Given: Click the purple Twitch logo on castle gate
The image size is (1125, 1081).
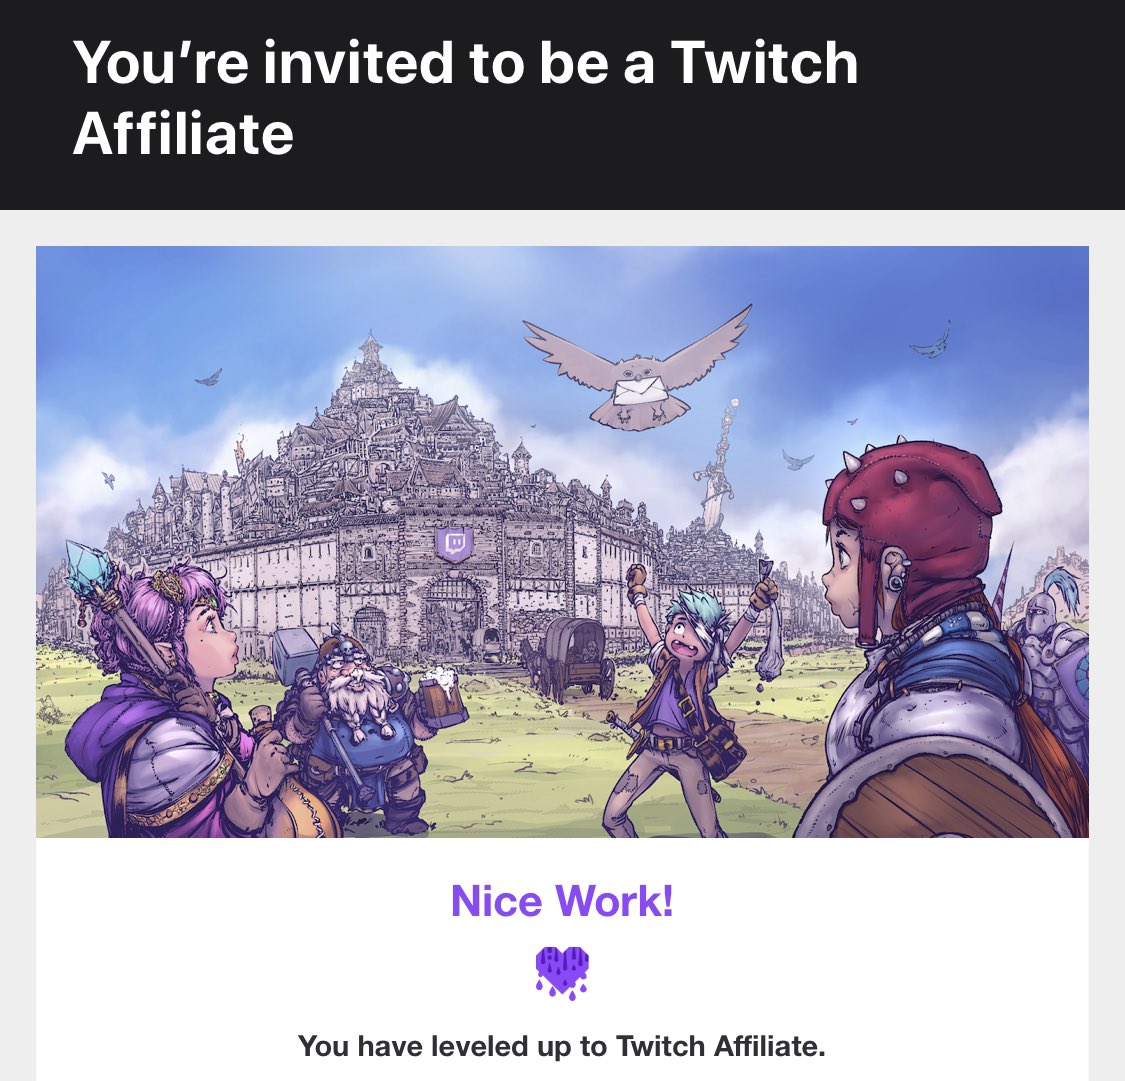Looking at the screenshot, I should (455, 543).
